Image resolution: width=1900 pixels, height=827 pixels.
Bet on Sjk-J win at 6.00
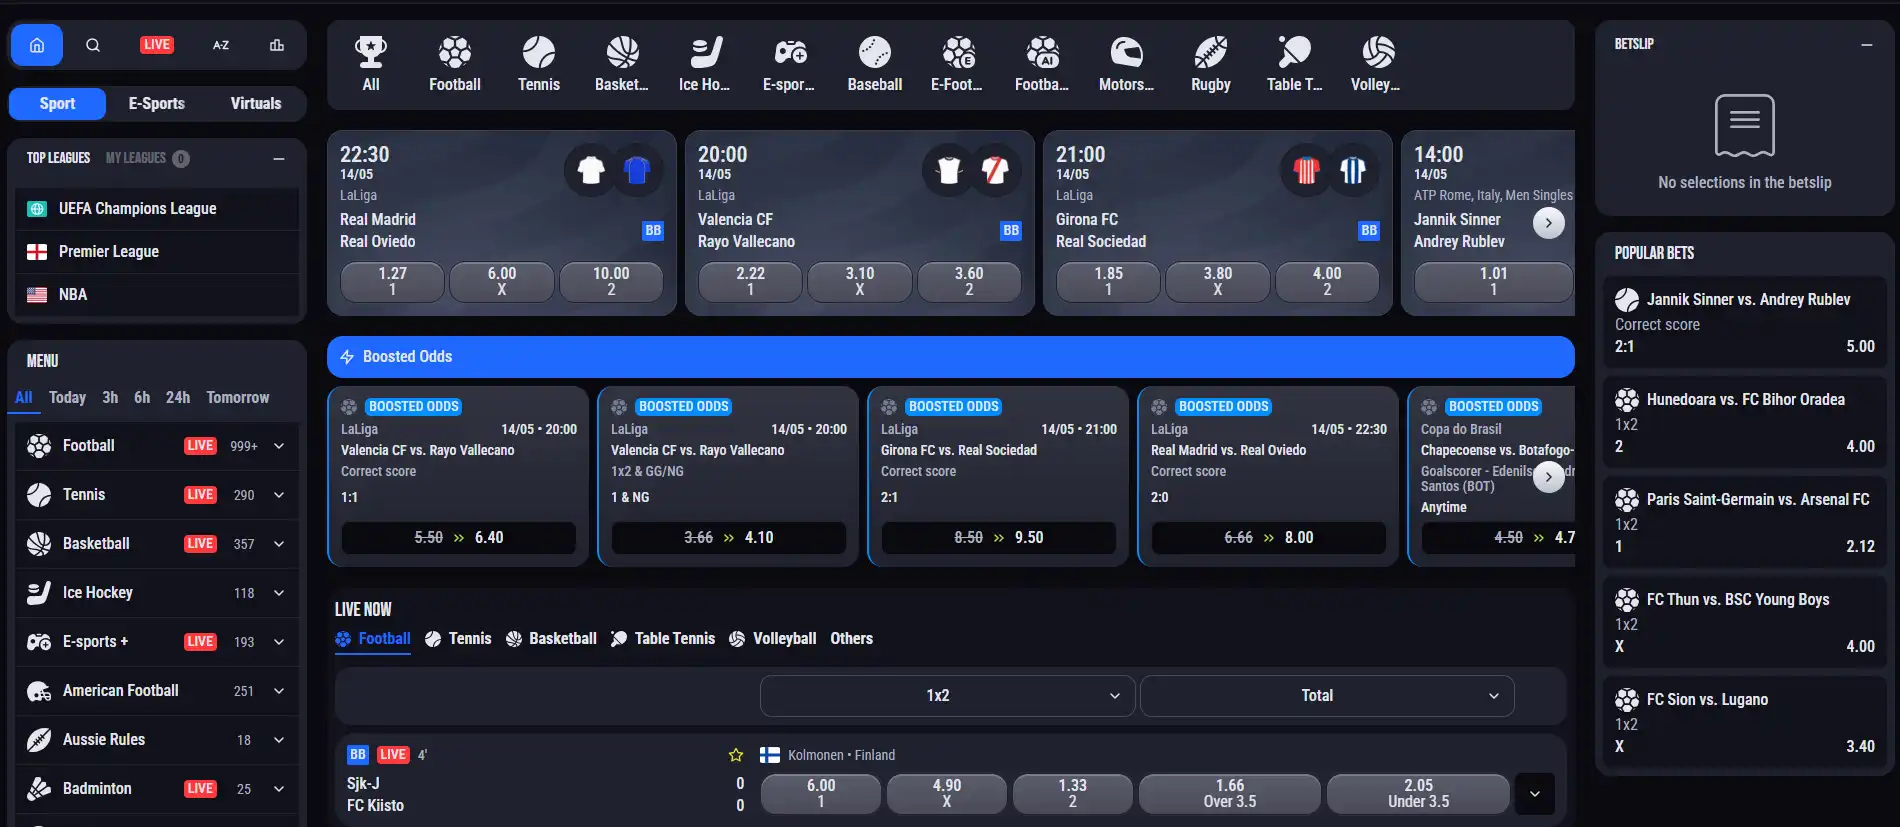click(x=821, y=794)
